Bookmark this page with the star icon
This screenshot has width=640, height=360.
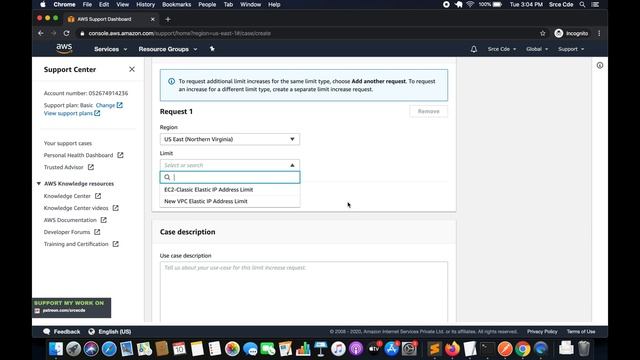click(x=542, y=33)
